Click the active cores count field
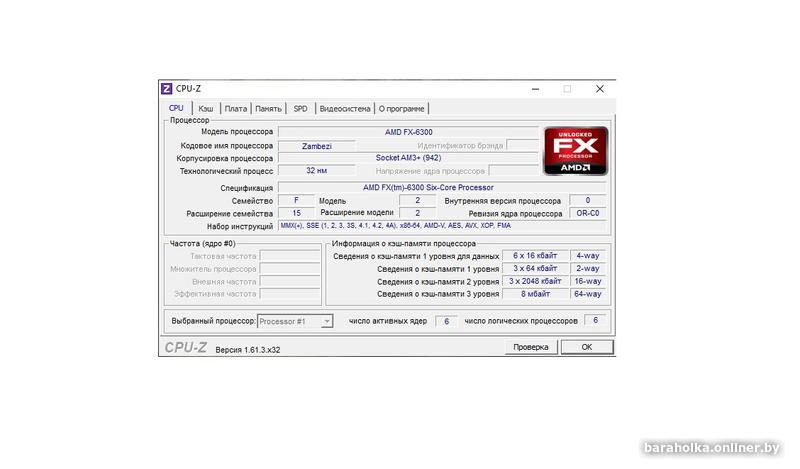This screenshot has width=800, height=469. [446, 321]
